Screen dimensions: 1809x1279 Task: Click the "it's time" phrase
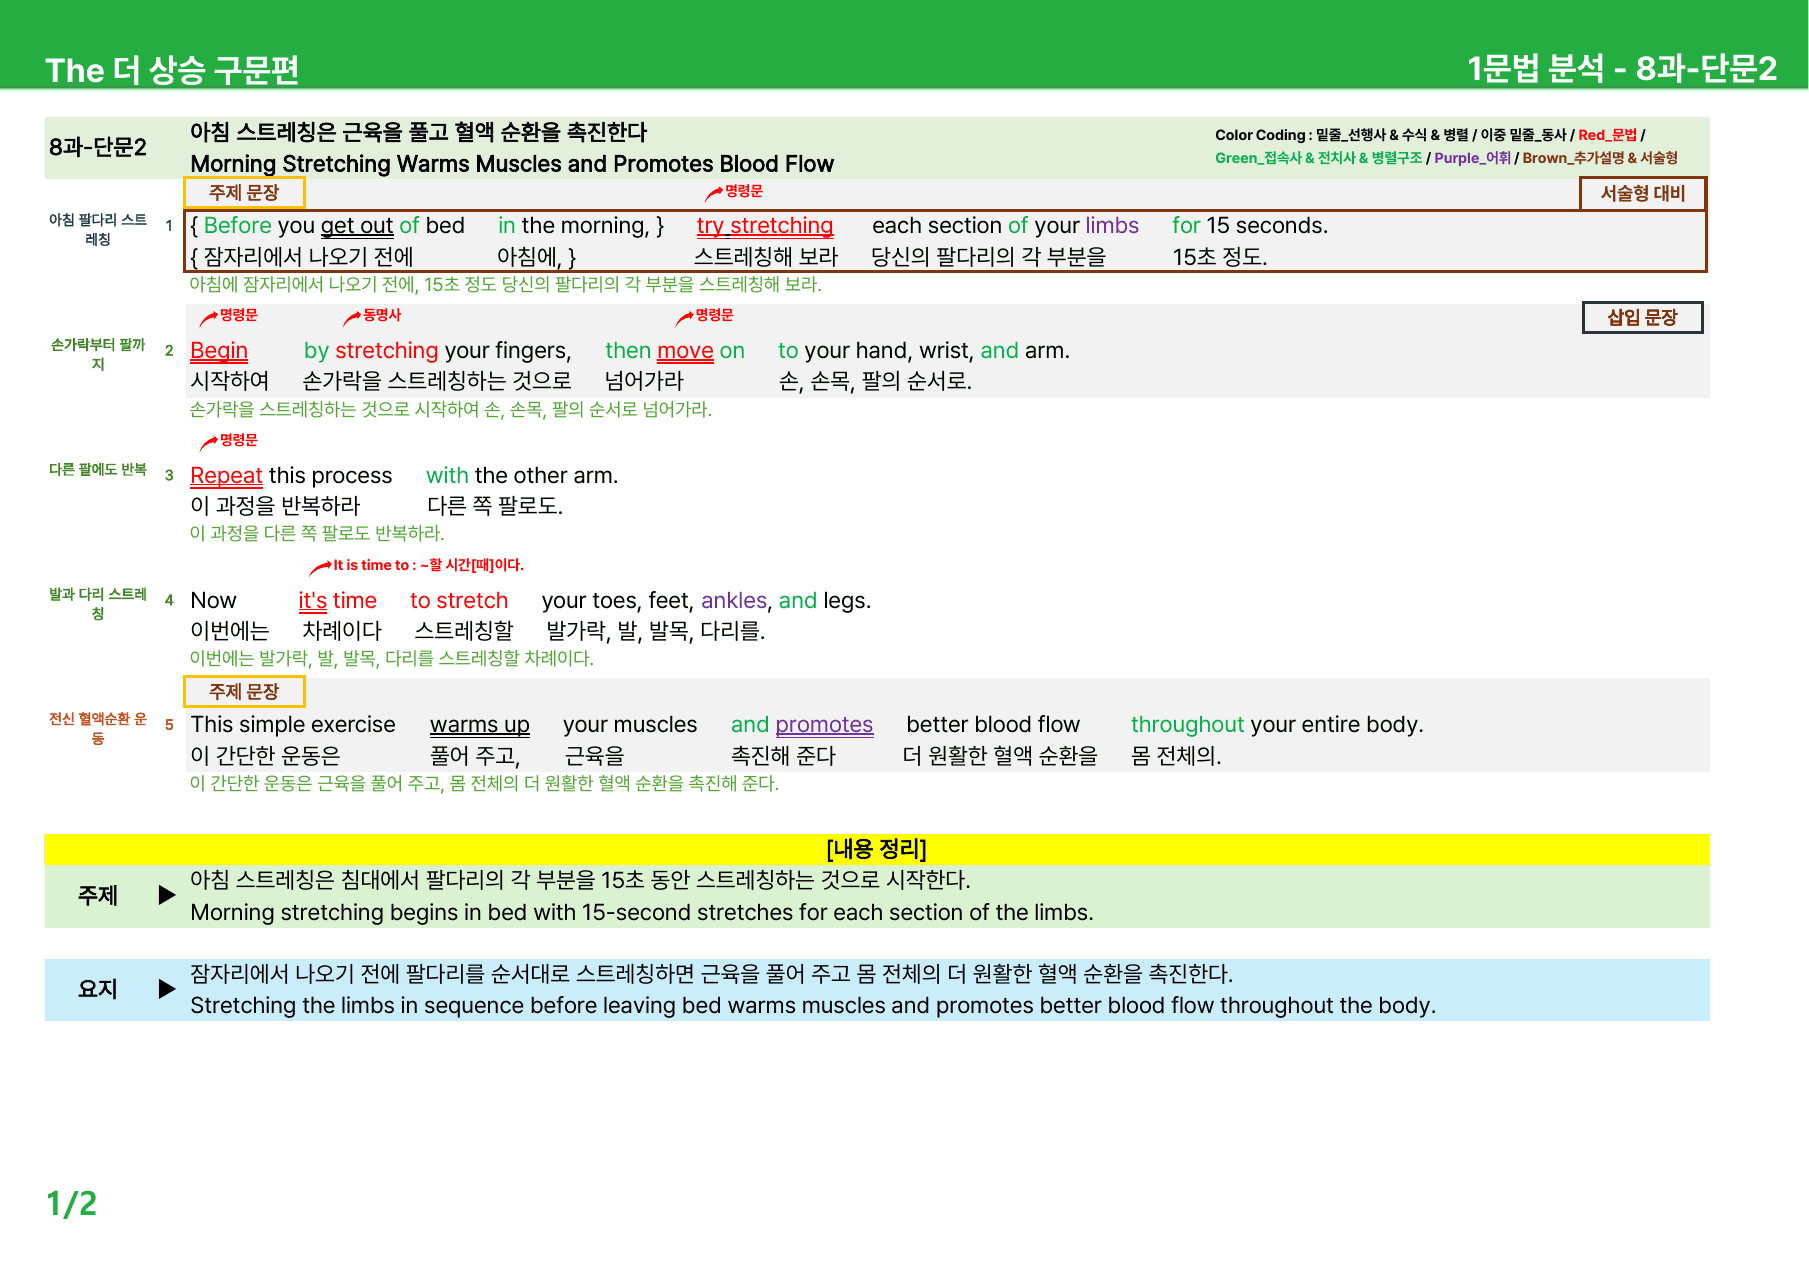[x=338, y=601]
